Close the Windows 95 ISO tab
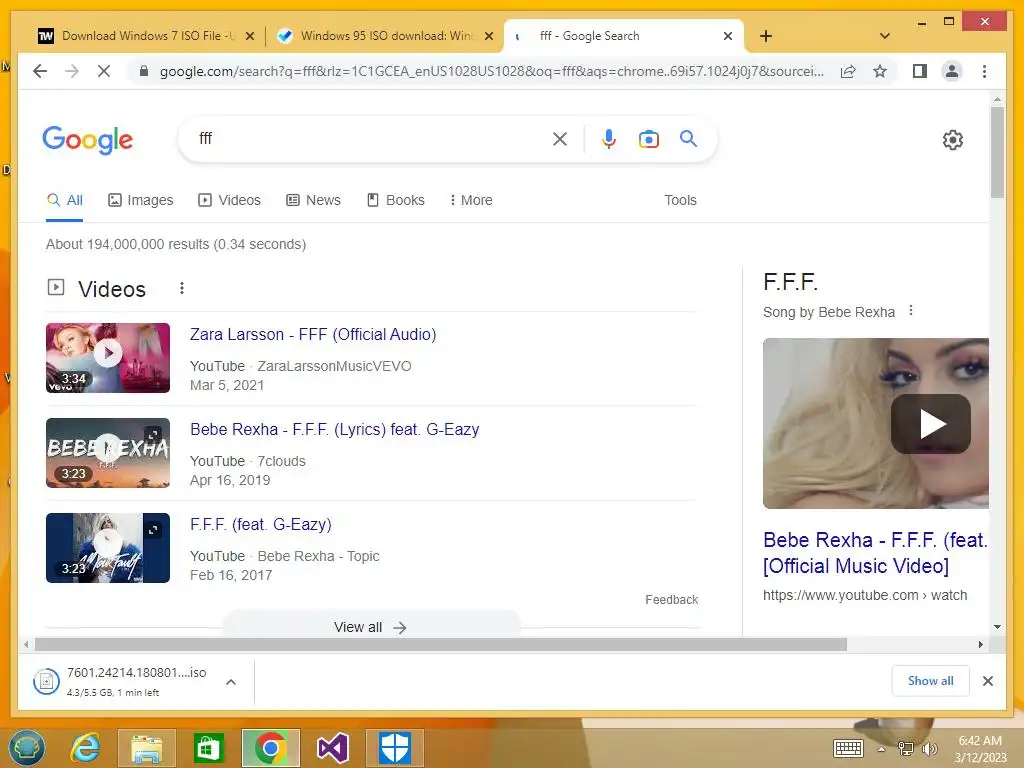This screenshot has width=1024, height=768. tap(488, 36)
